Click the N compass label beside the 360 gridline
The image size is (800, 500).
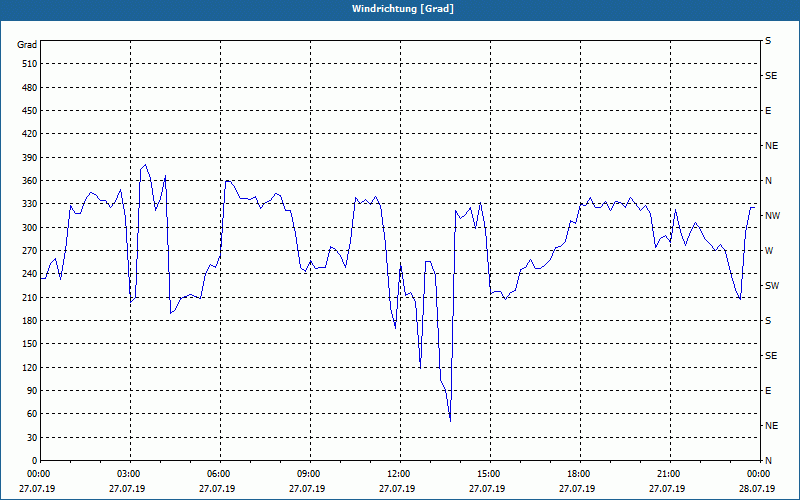(768, 181)
